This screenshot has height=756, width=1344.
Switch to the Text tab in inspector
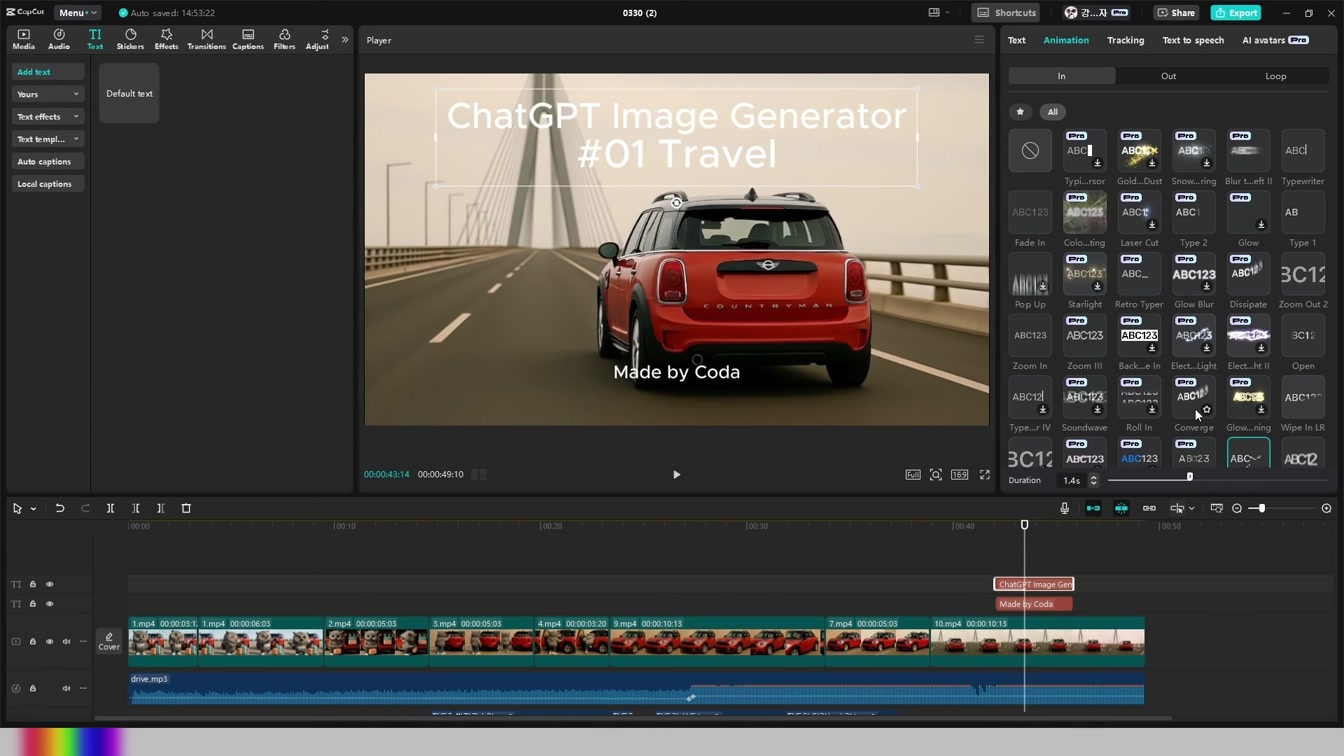coord(1017,40)
